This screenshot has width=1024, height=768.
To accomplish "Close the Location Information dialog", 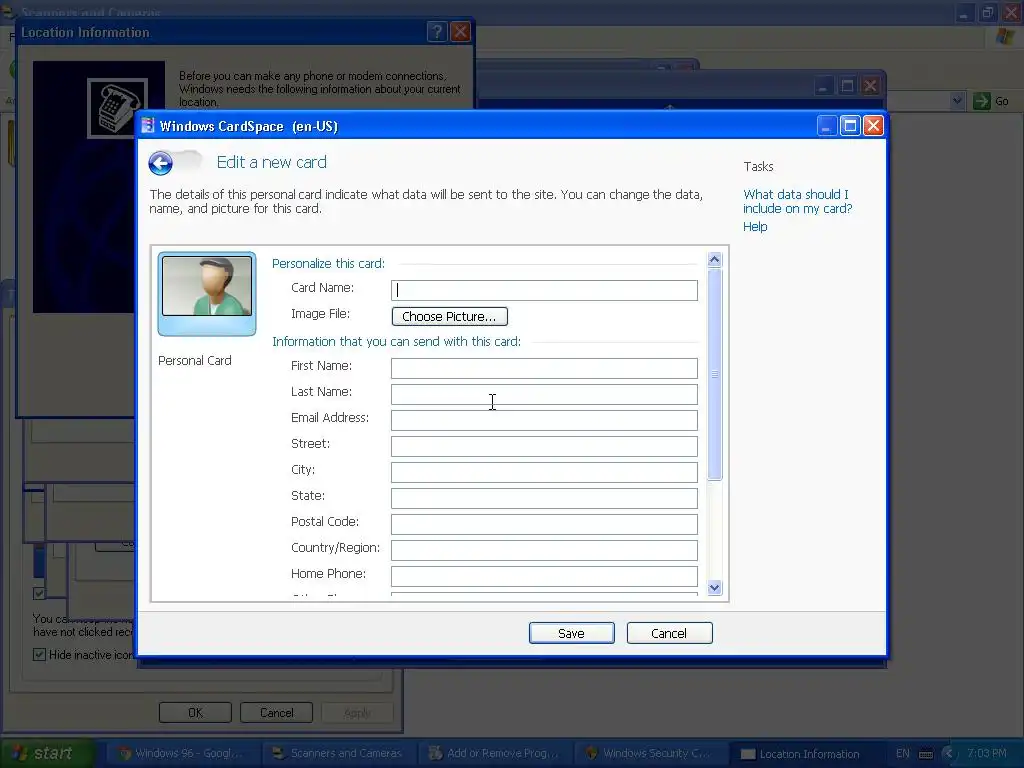I will 460,32.
